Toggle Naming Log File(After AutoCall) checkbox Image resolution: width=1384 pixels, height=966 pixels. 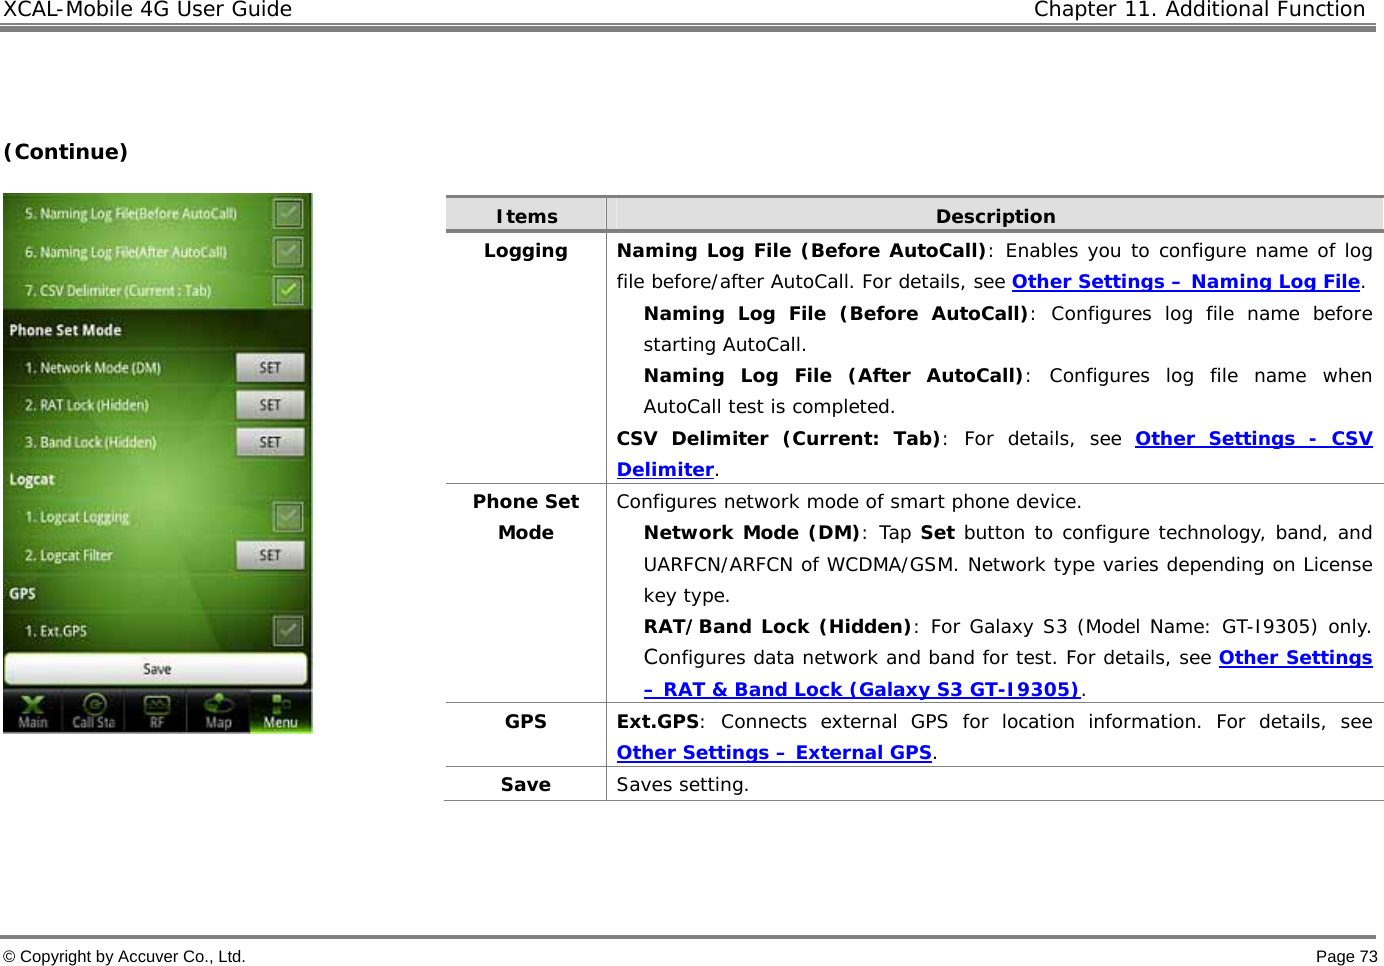pos(287,251)
